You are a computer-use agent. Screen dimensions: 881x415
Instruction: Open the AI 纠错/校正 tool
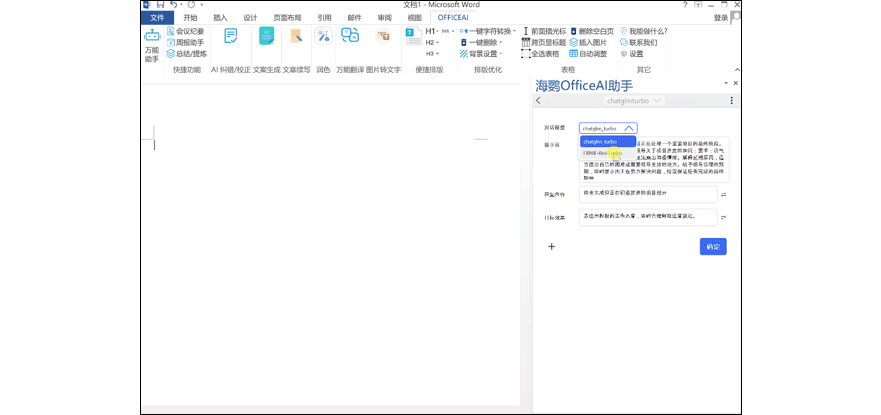[x=231, y=37]
